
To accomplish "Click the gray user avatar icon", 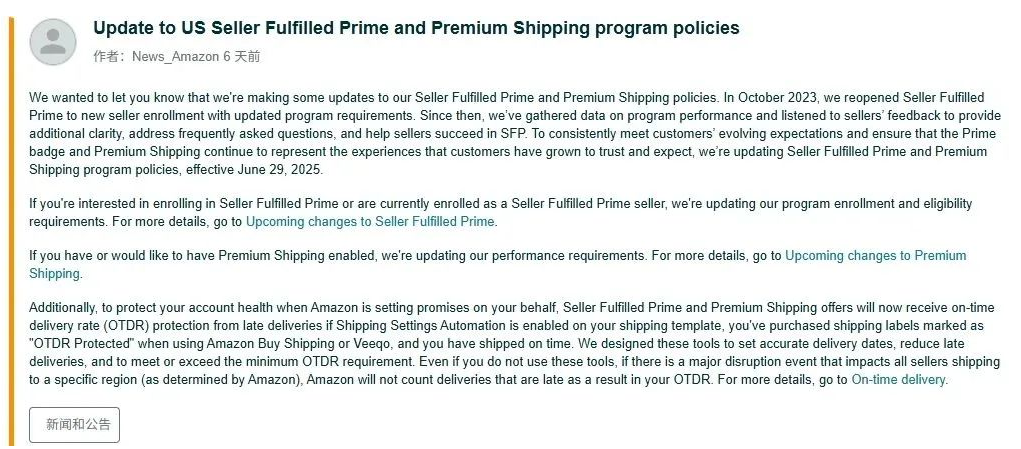I will coord(54,40).
